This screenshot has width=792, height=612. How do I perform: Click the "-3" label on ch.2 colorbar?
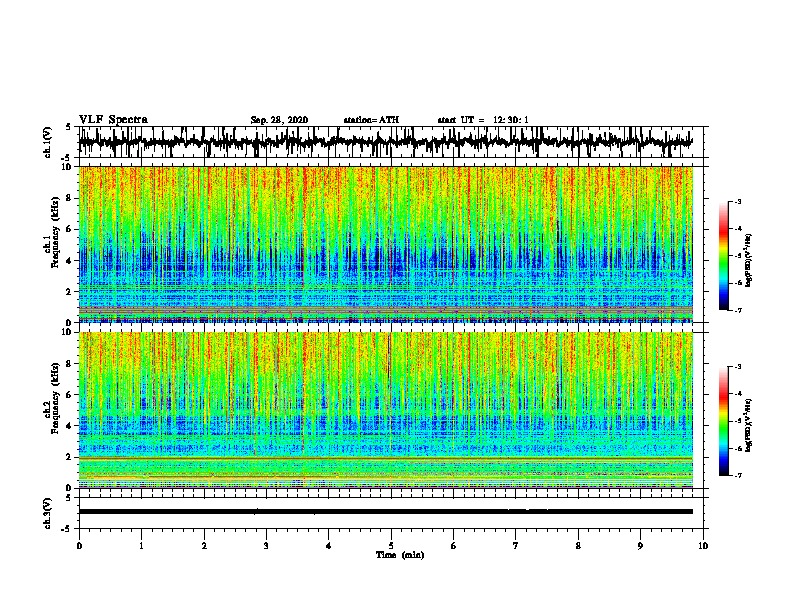(x=737, y=367)
